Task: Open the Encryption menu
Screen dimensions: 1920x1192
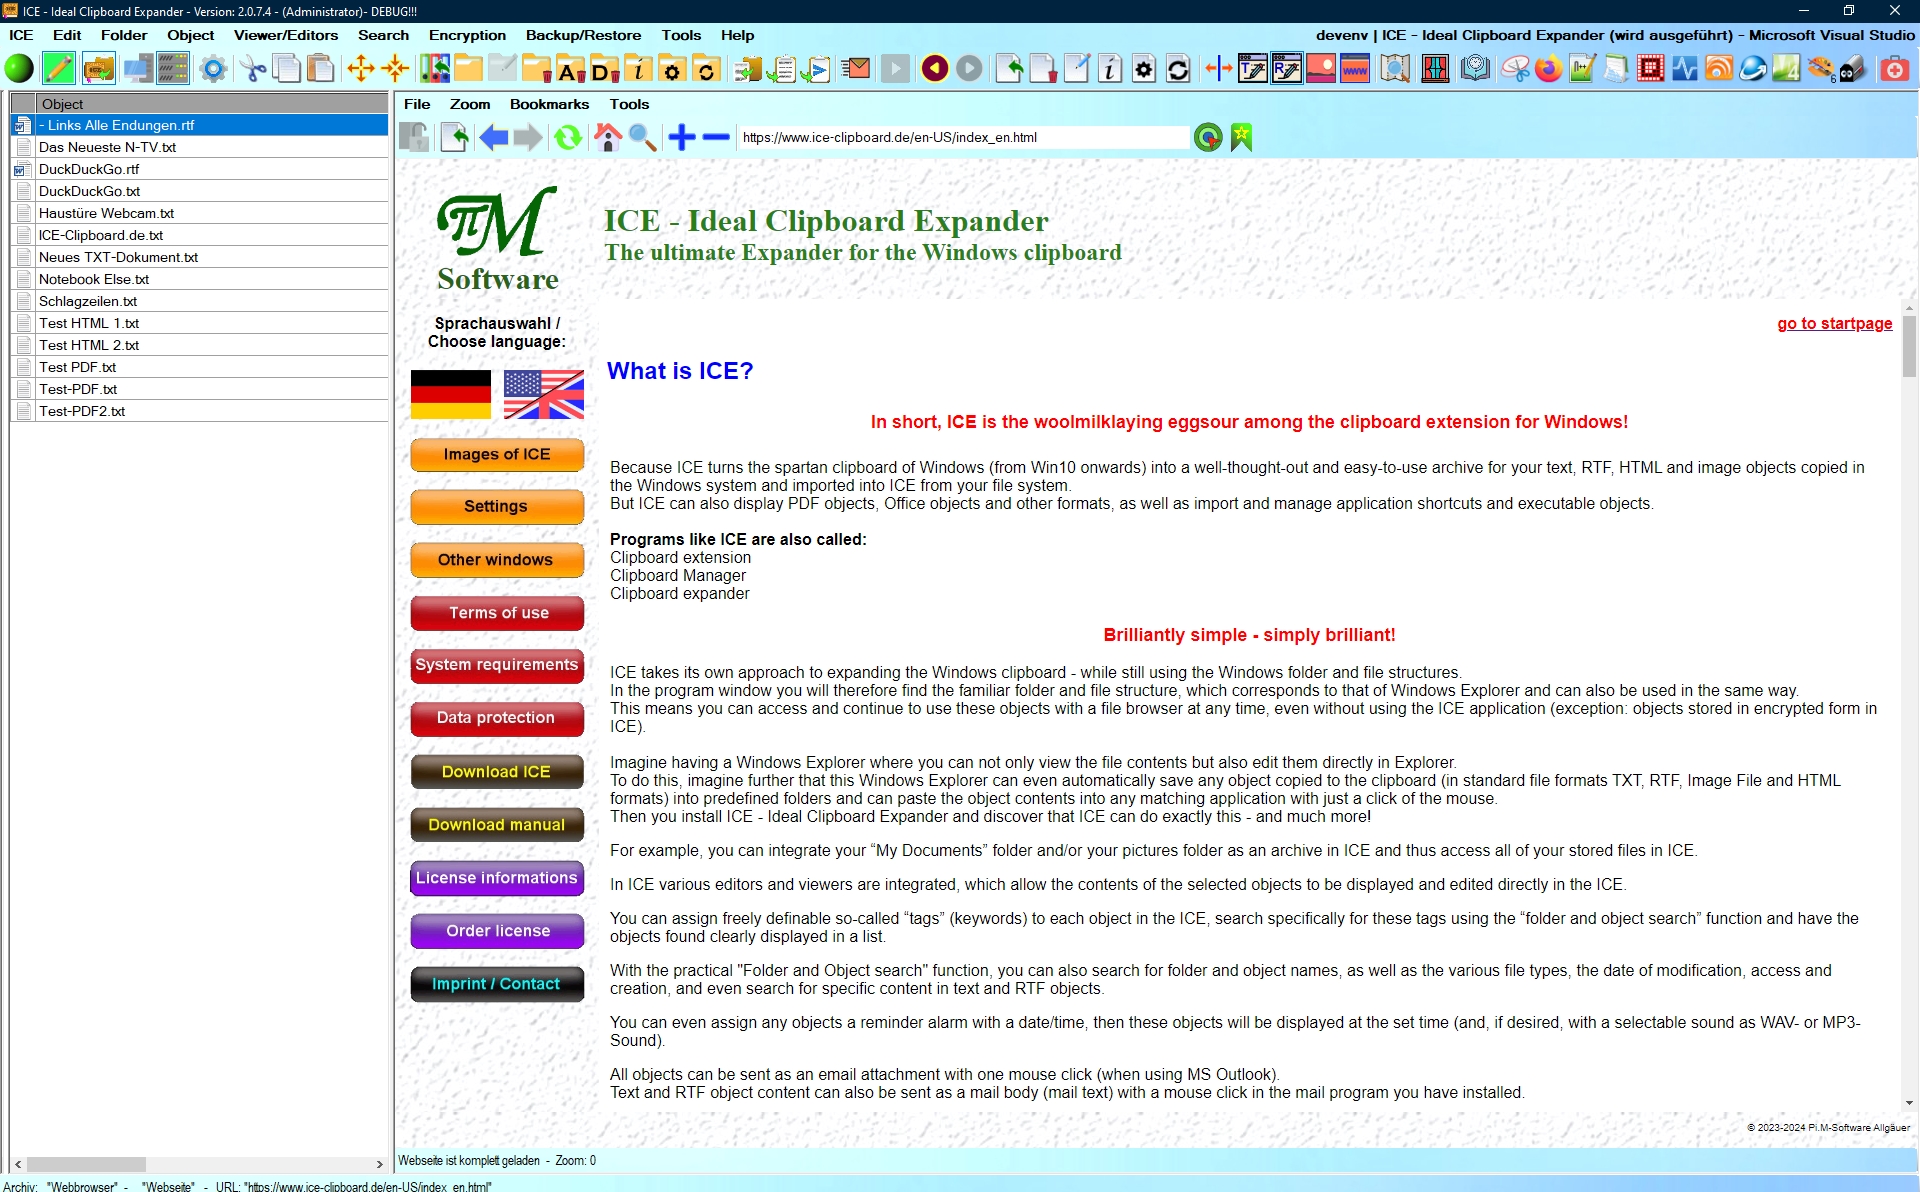Action: pos(467,35)
